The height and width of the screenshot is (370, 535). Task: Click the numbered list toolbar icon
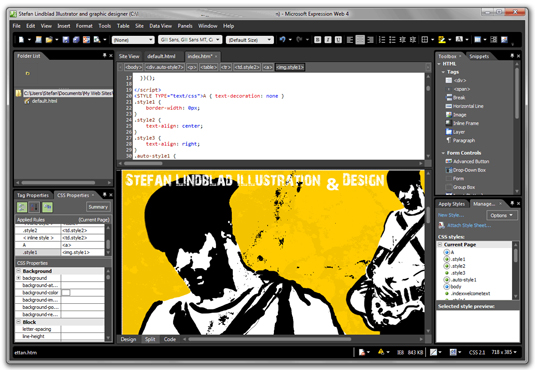click(x=382, y=40)
